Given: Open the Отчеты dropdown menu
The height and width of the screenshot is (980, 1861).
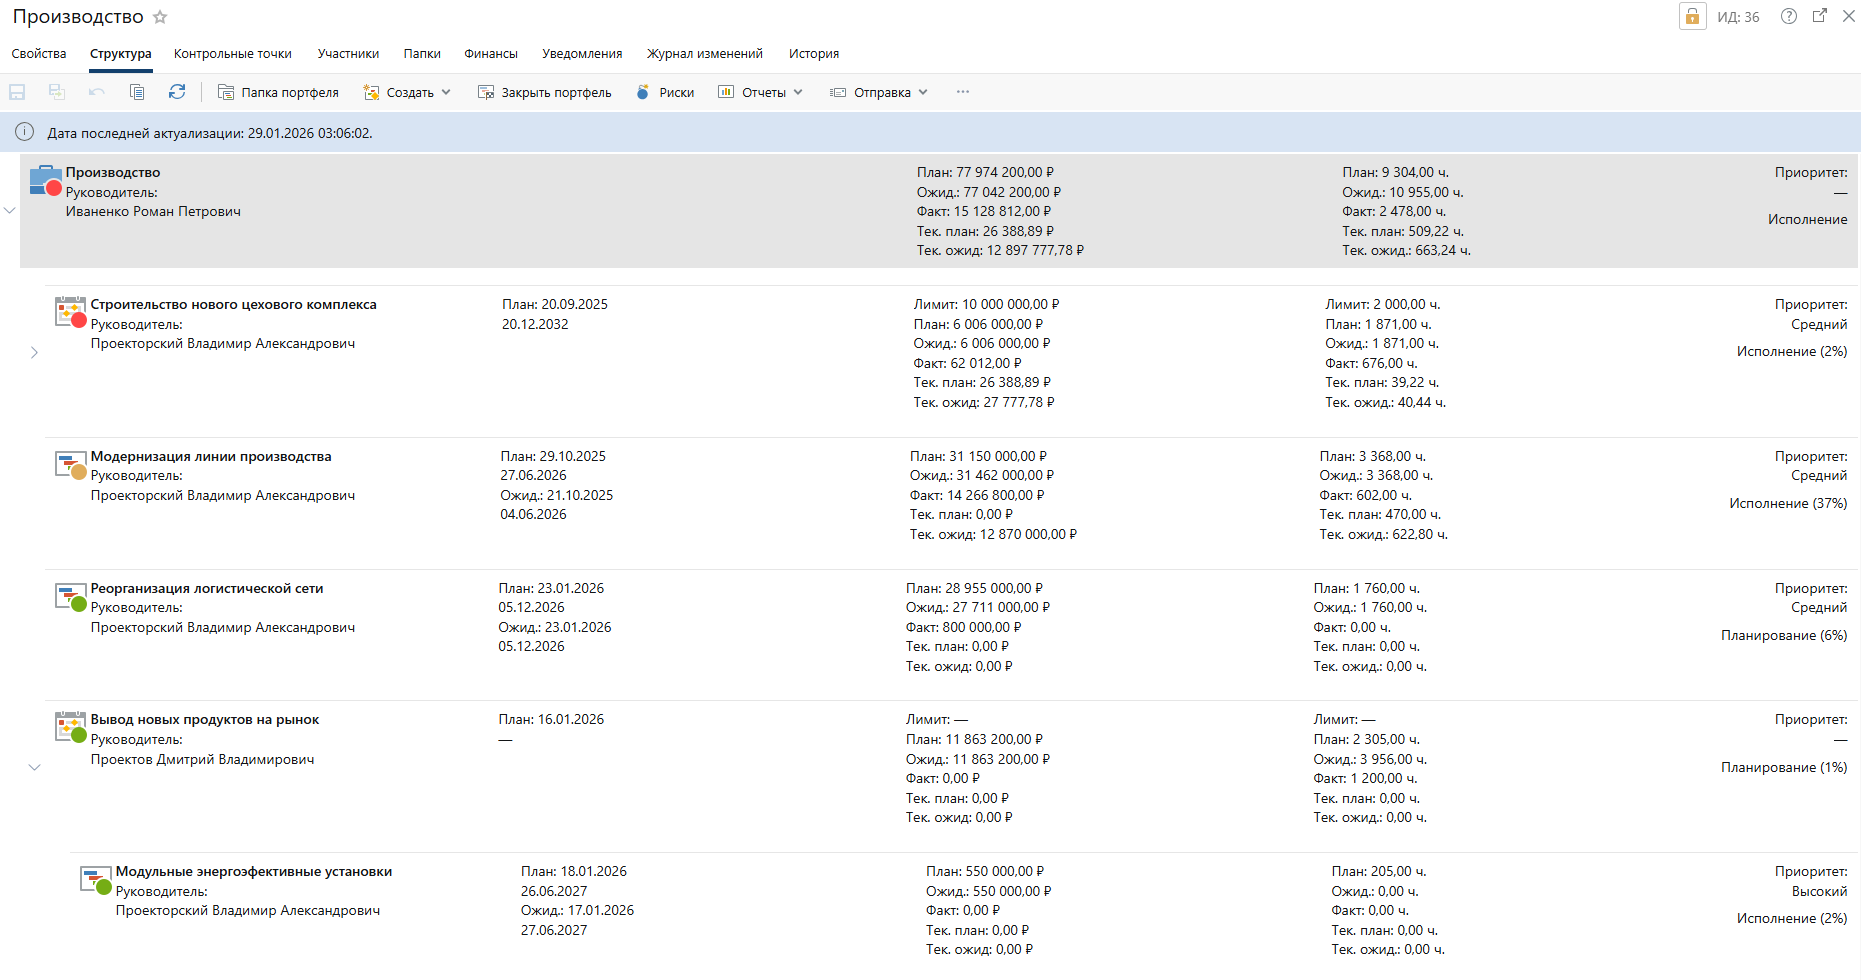Looking at the screenshot, I should 761,92.
